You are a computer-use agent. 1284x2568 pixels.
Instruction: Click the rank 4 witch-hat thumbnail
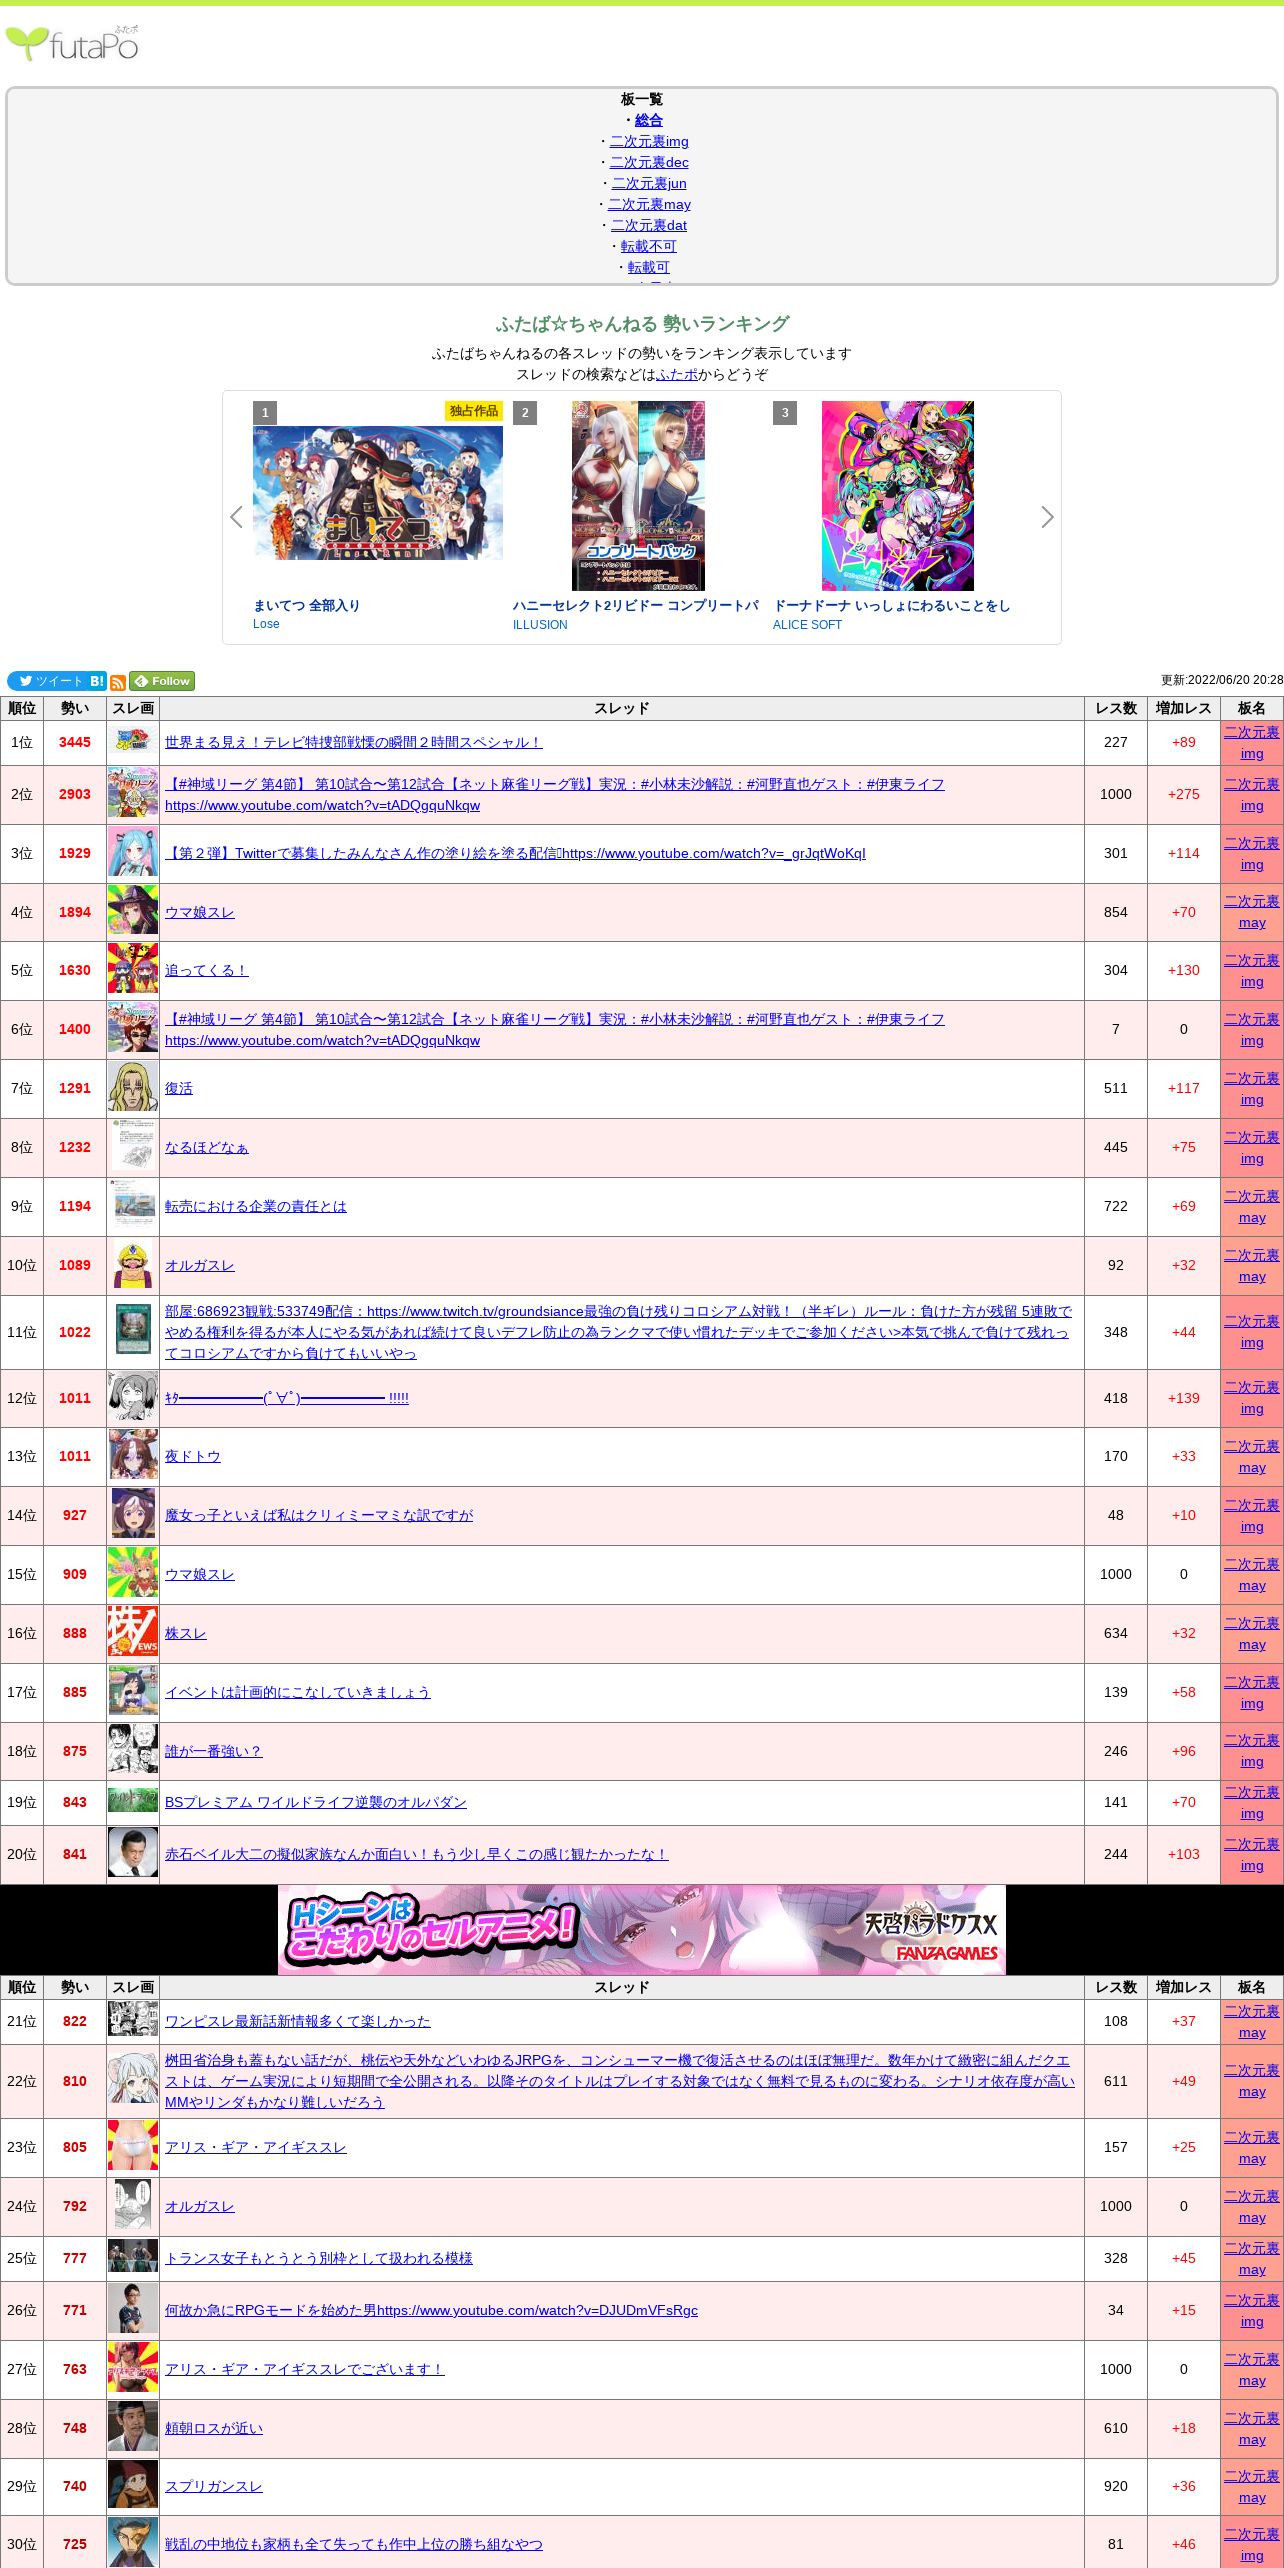pyautogui.click(x=133, y=911)
